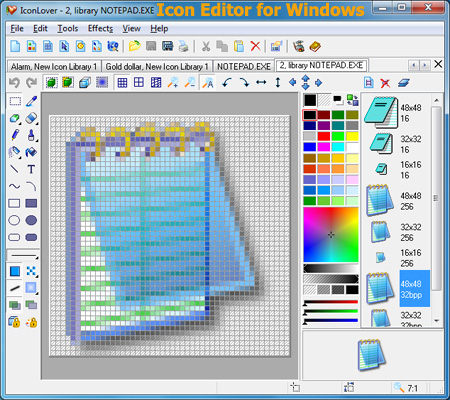Click the image list scroll down arrow

tap(437, 321)
